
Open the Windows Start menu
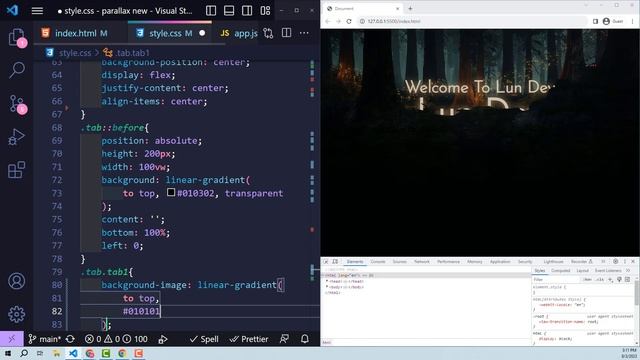[8, 353]
